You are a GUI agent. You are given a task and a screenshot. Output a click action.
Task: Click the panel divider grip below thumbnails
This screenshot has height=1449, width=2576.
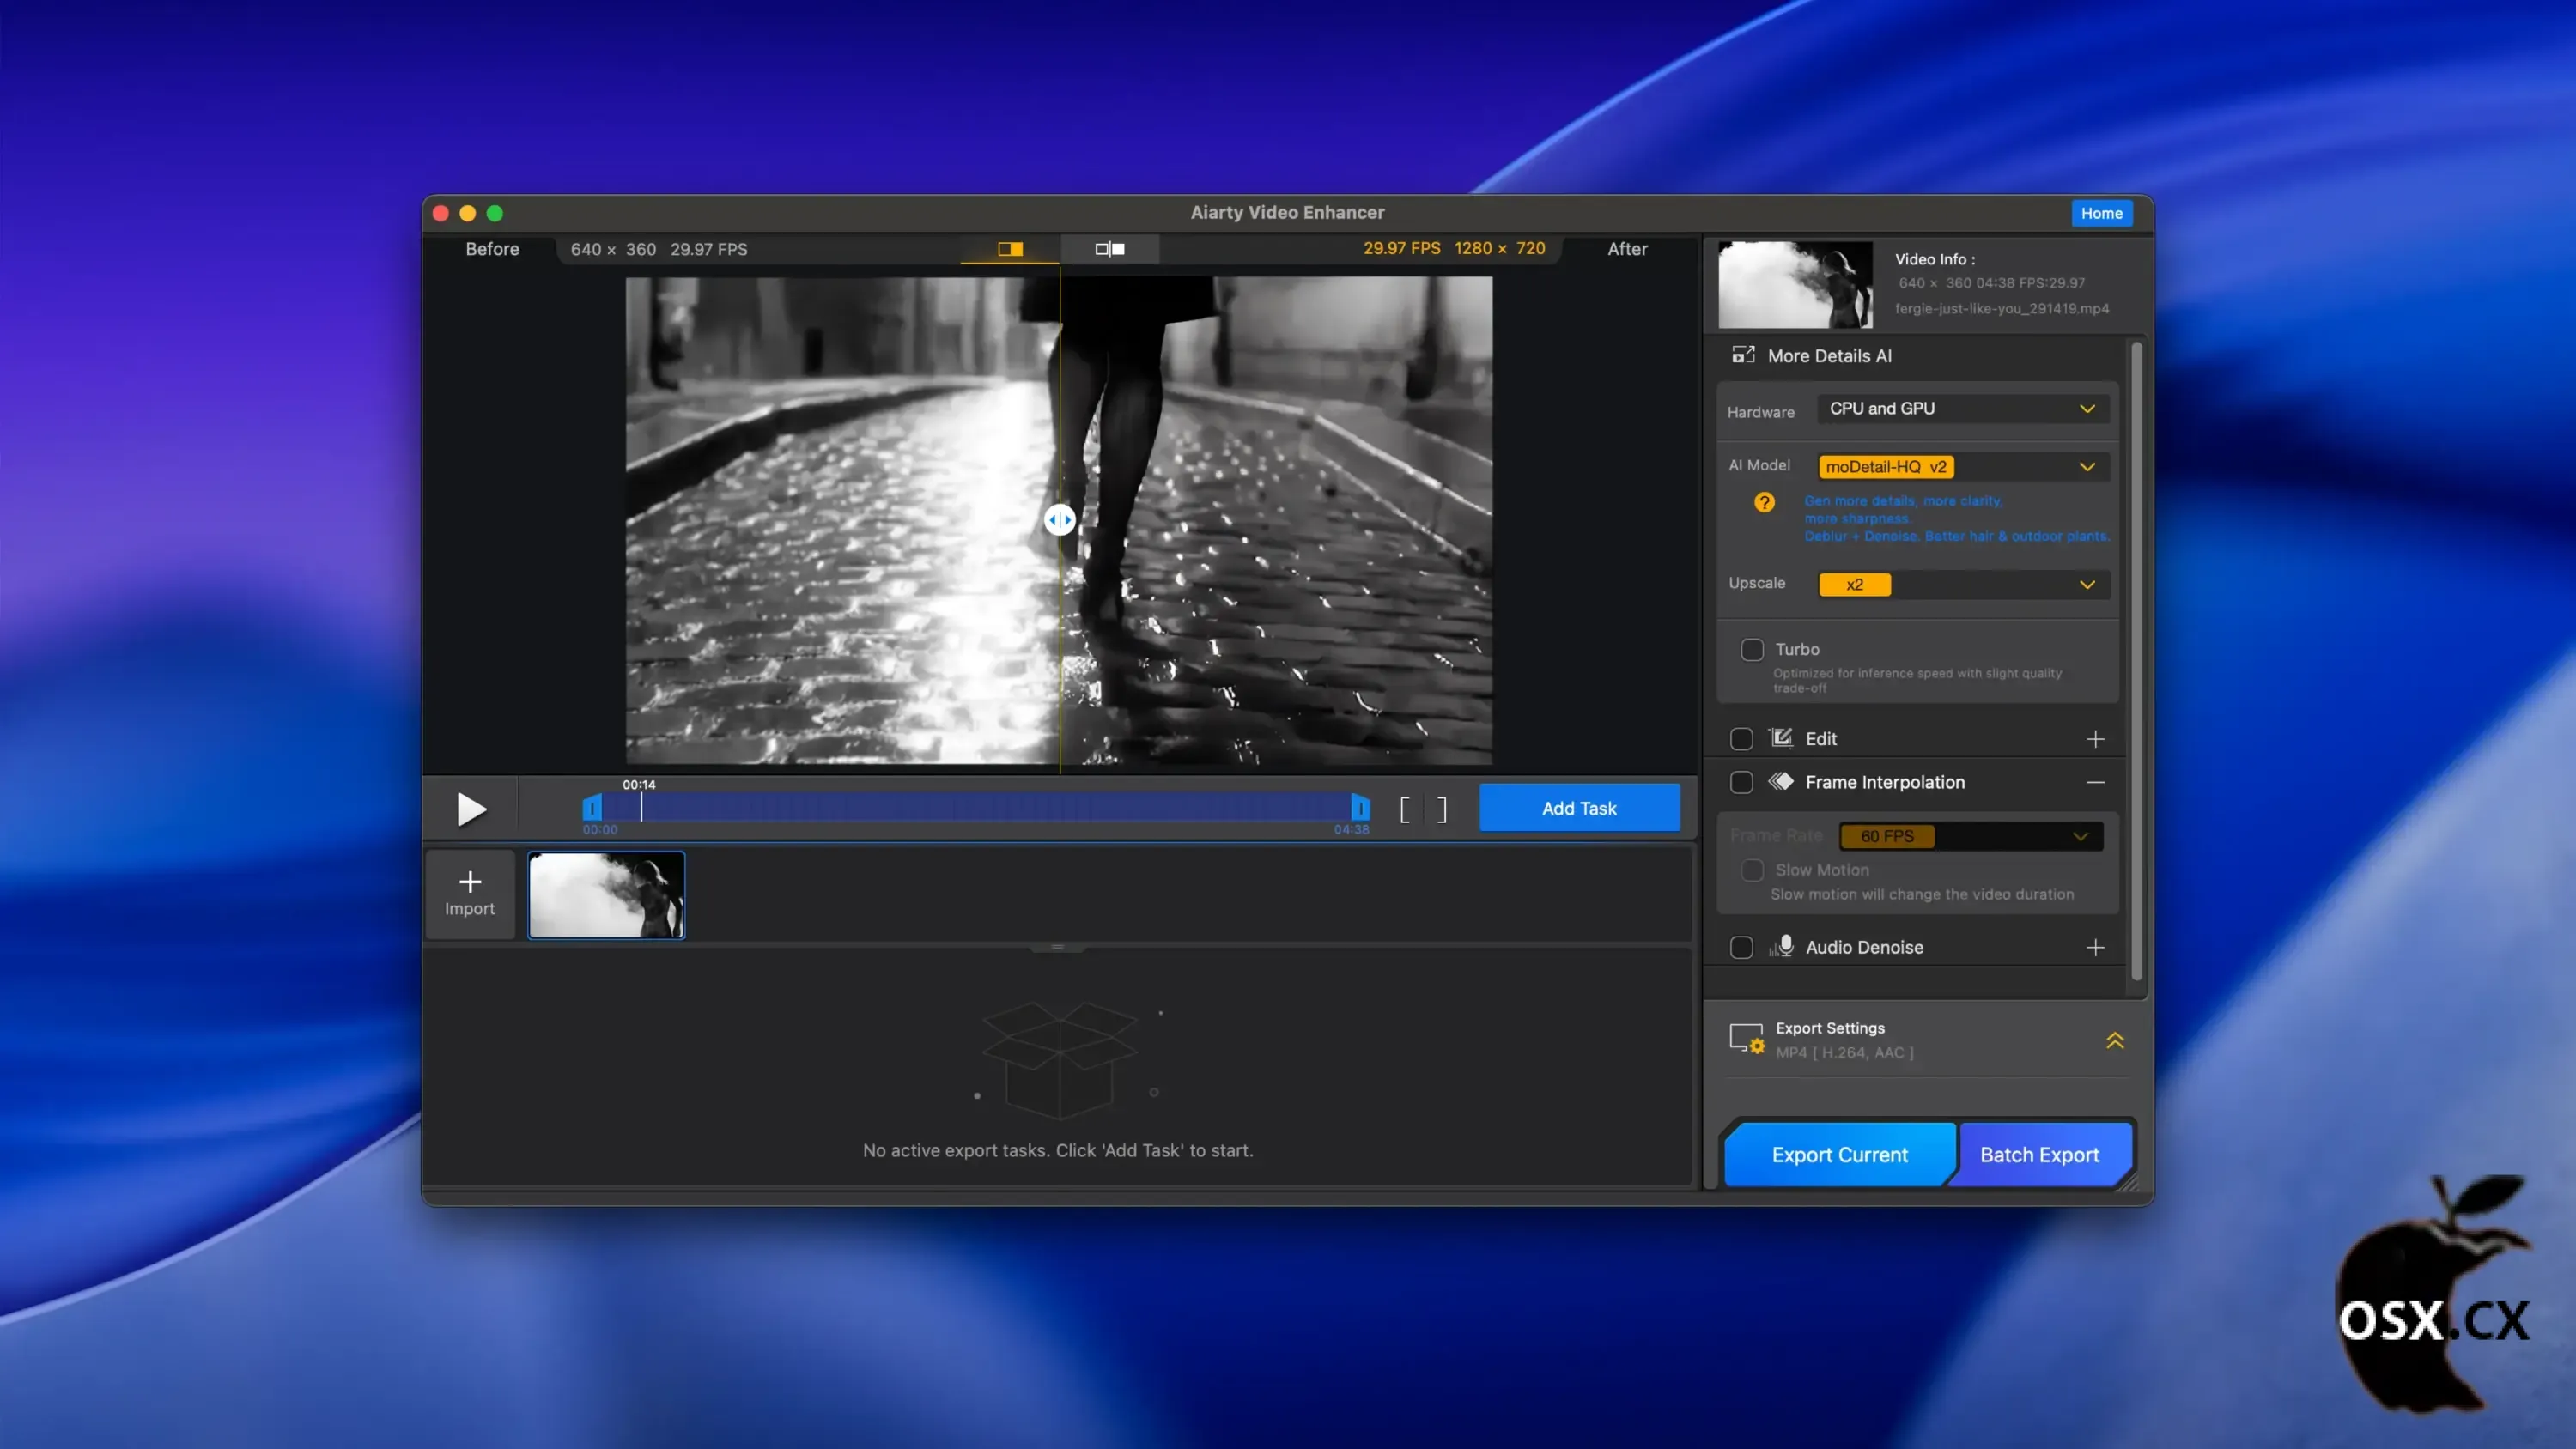tap(1057, 946)
